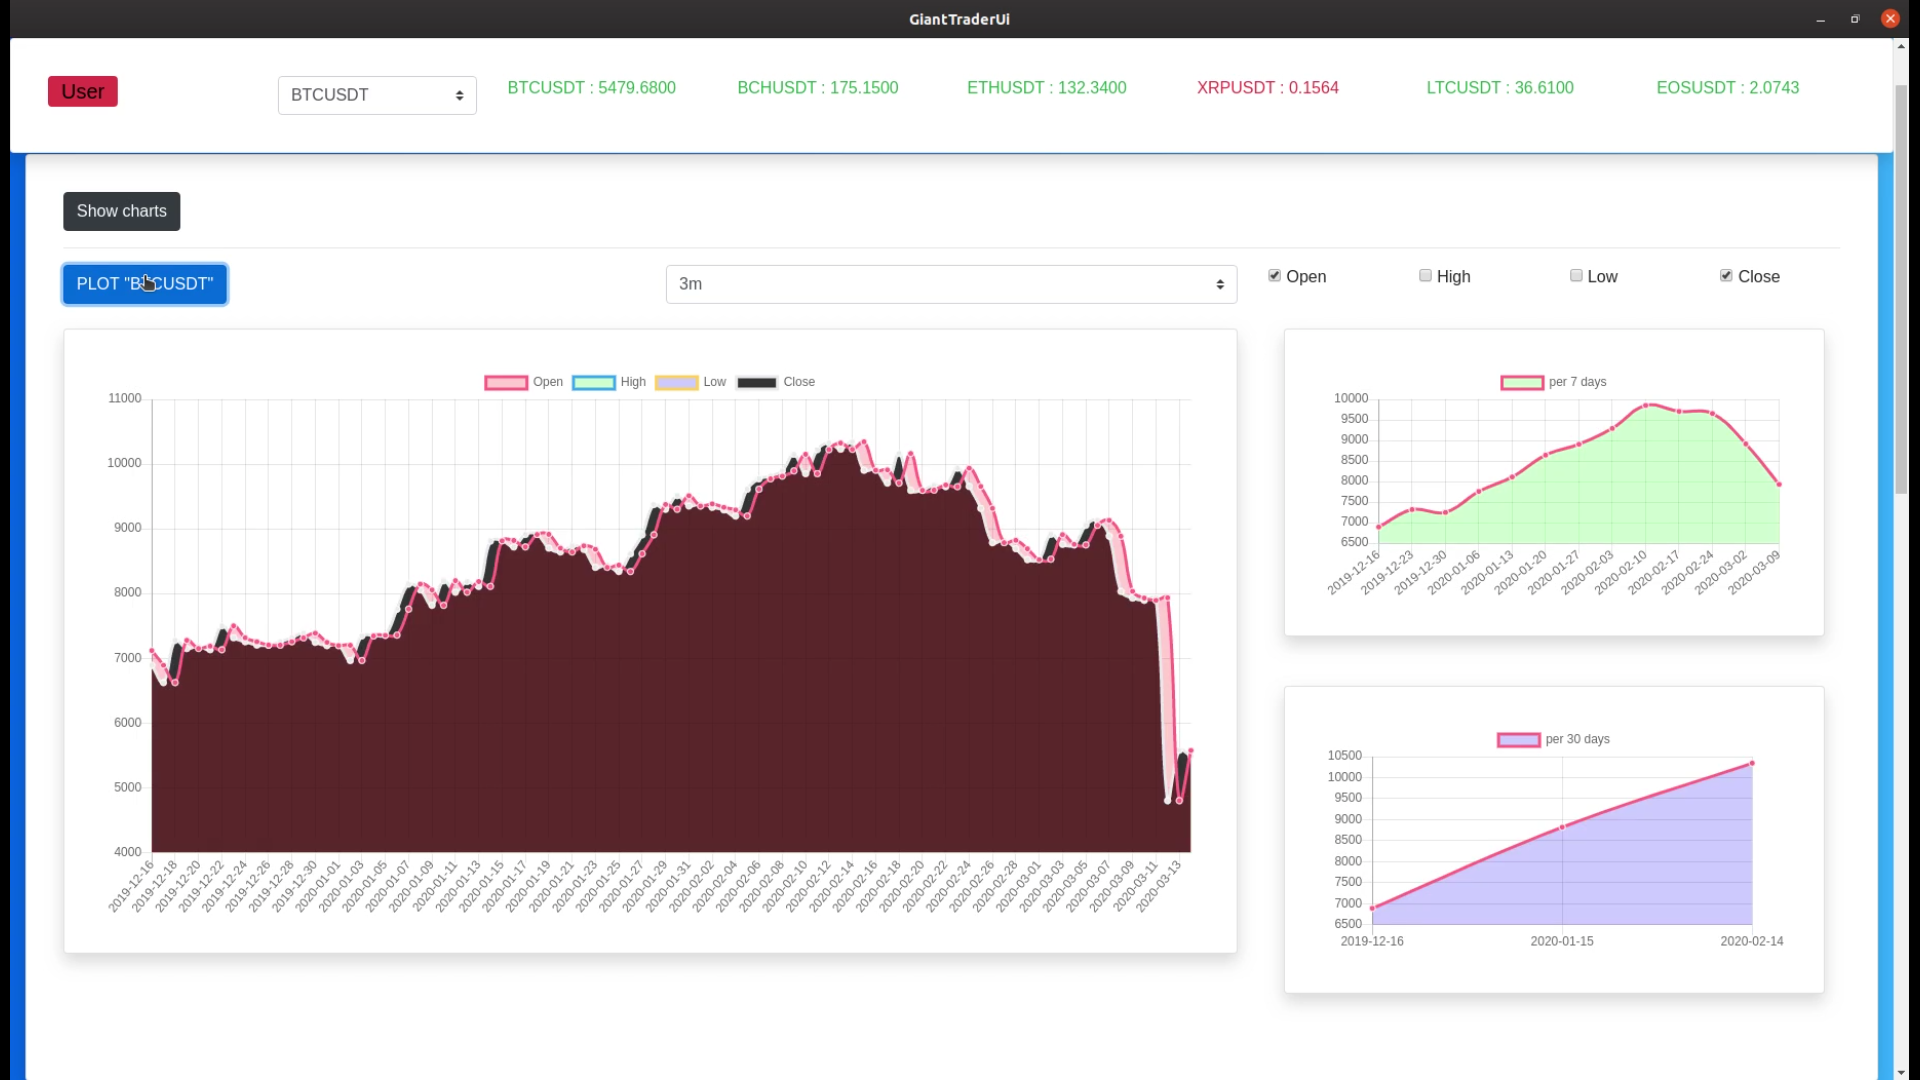Close the GiantTraderUi window
This screenshot has width=1920, height=1080.
[x=1890, y=19]
